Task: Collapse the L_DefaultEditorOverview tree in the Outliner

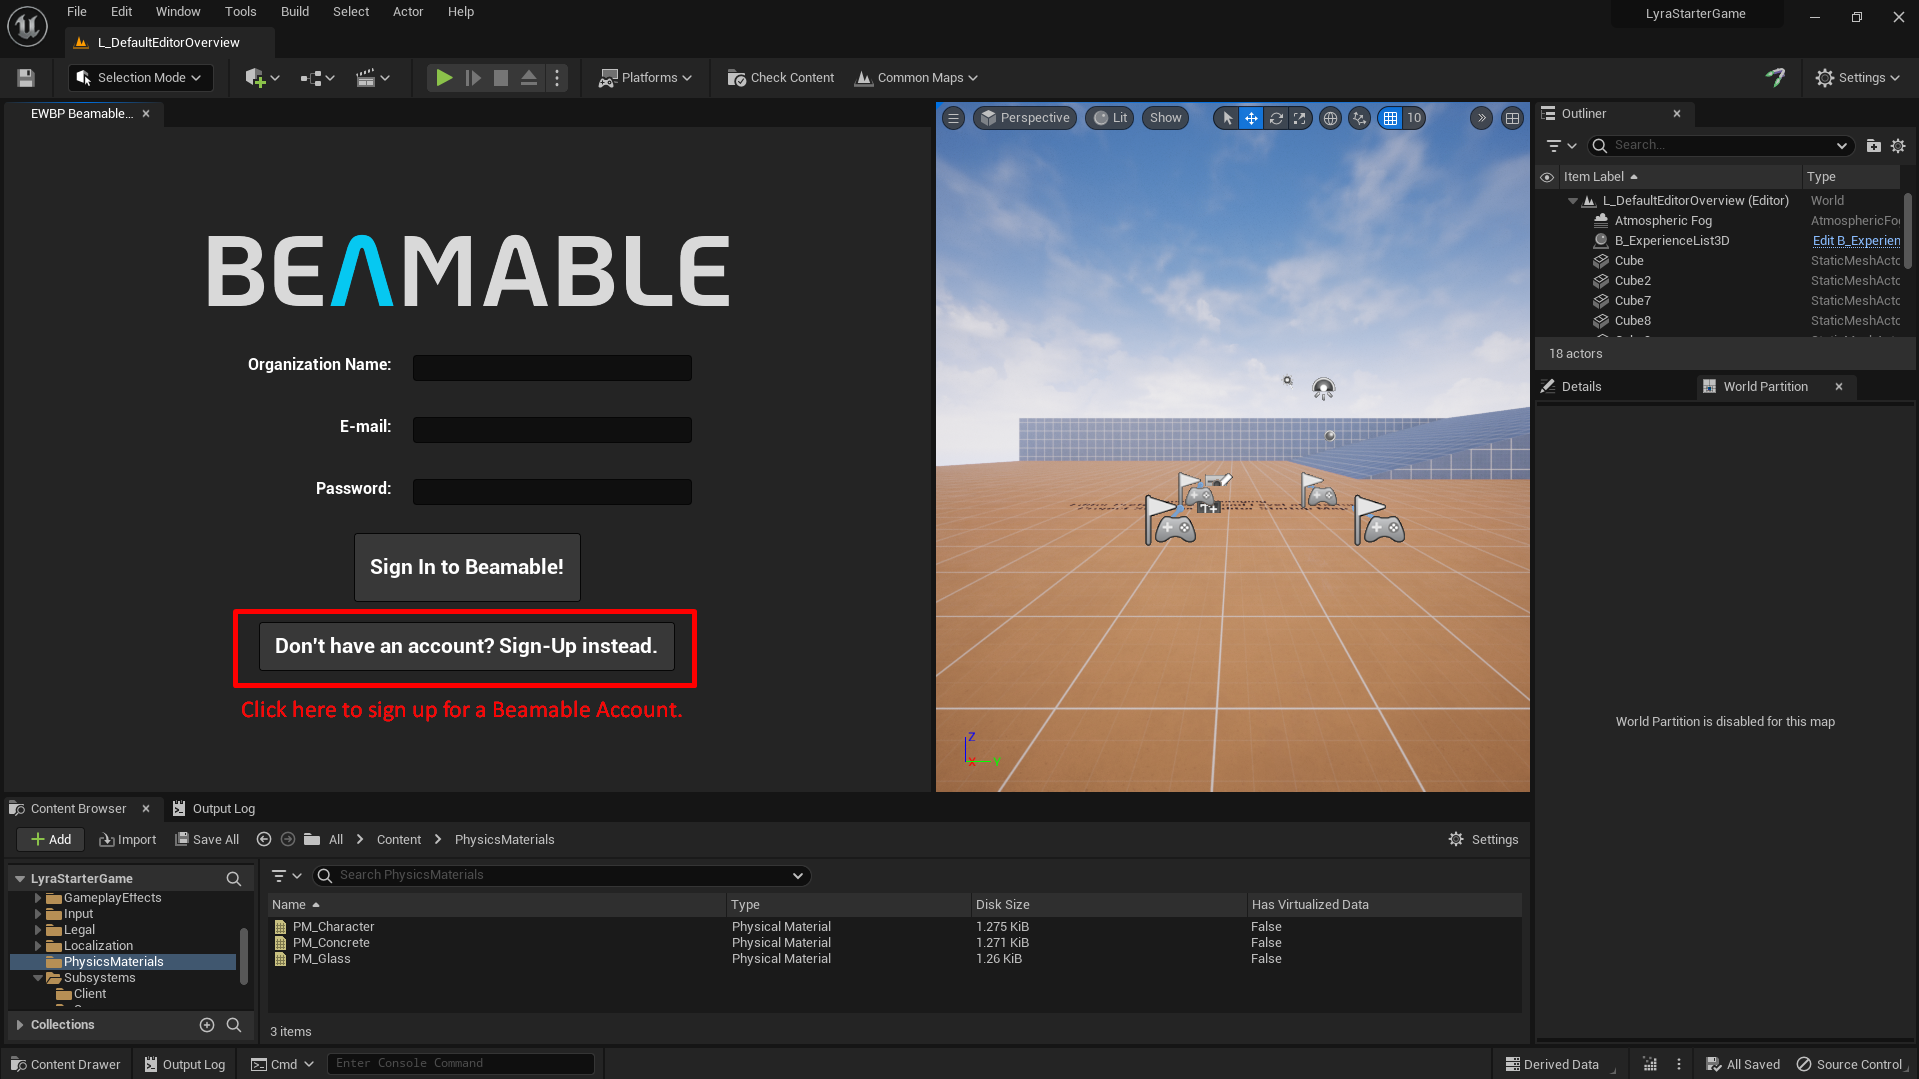Action: [1572, 200]
